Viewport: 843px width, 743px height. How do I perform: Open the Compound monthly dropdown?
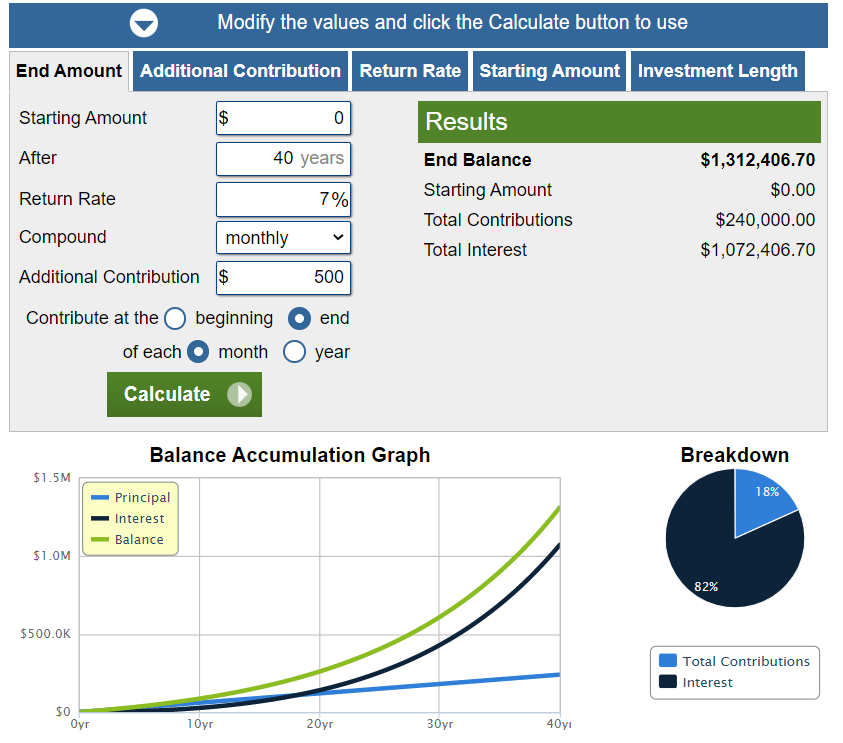(x=283, y=238)
